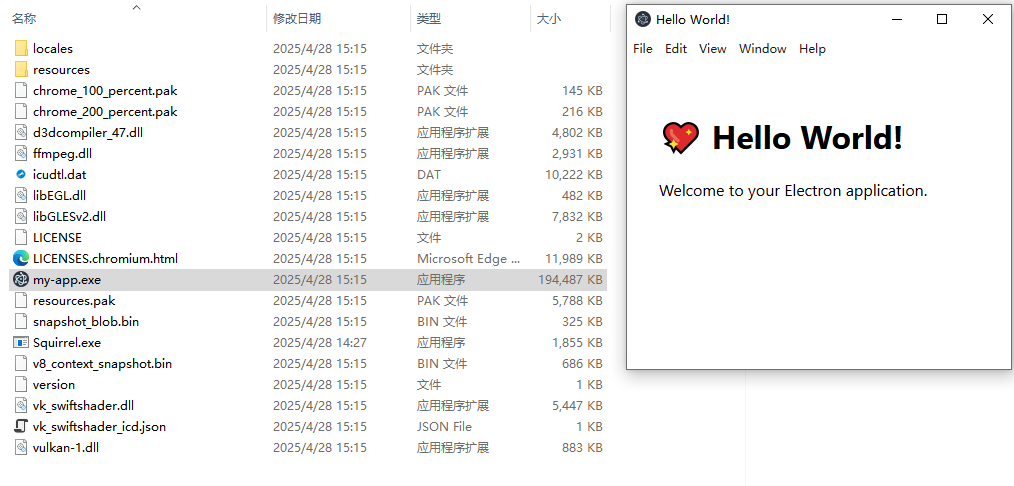This screenshot has width=1014, height=486.
Task: Click the sort arrow above 名称 column
Action: [136, 8]
